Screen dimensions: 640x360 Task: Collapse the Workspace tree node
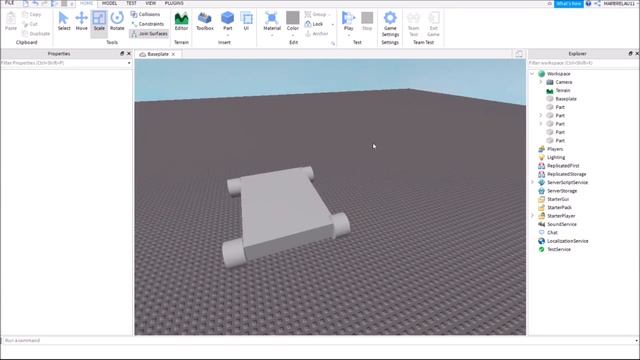click(532, 74)
